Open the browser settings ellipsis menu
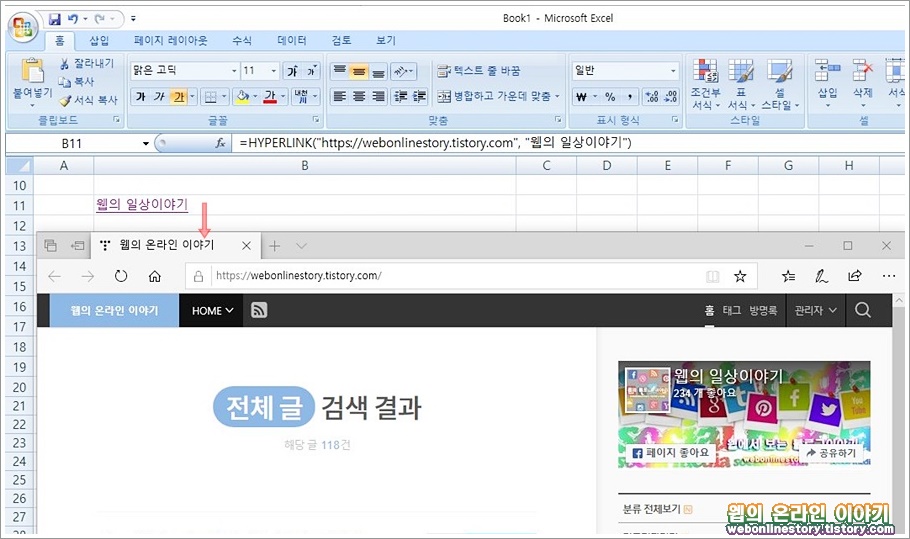Image resolution: width=910 pixels, height=539 pixels. (889, 276)
